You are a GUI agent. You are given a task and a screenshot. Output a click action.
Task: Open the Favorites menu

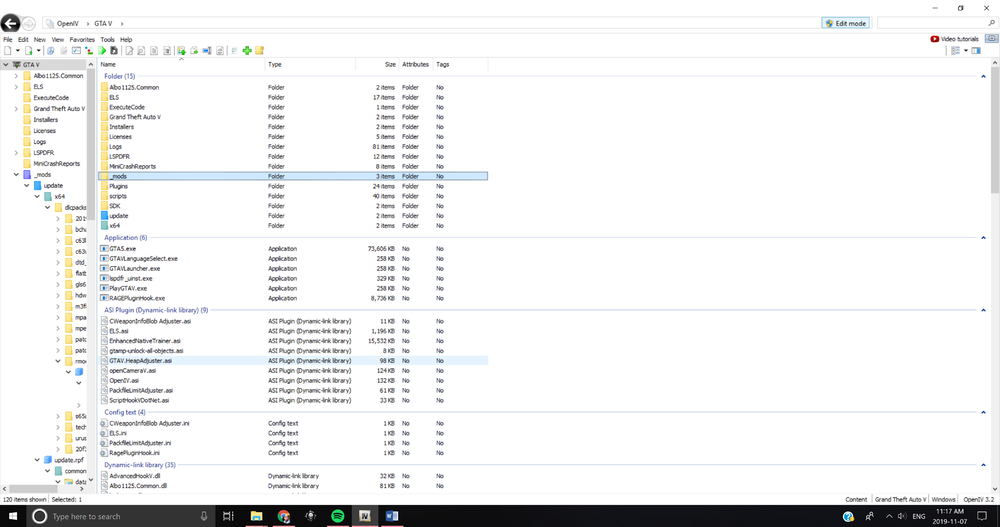click(82, 40)
